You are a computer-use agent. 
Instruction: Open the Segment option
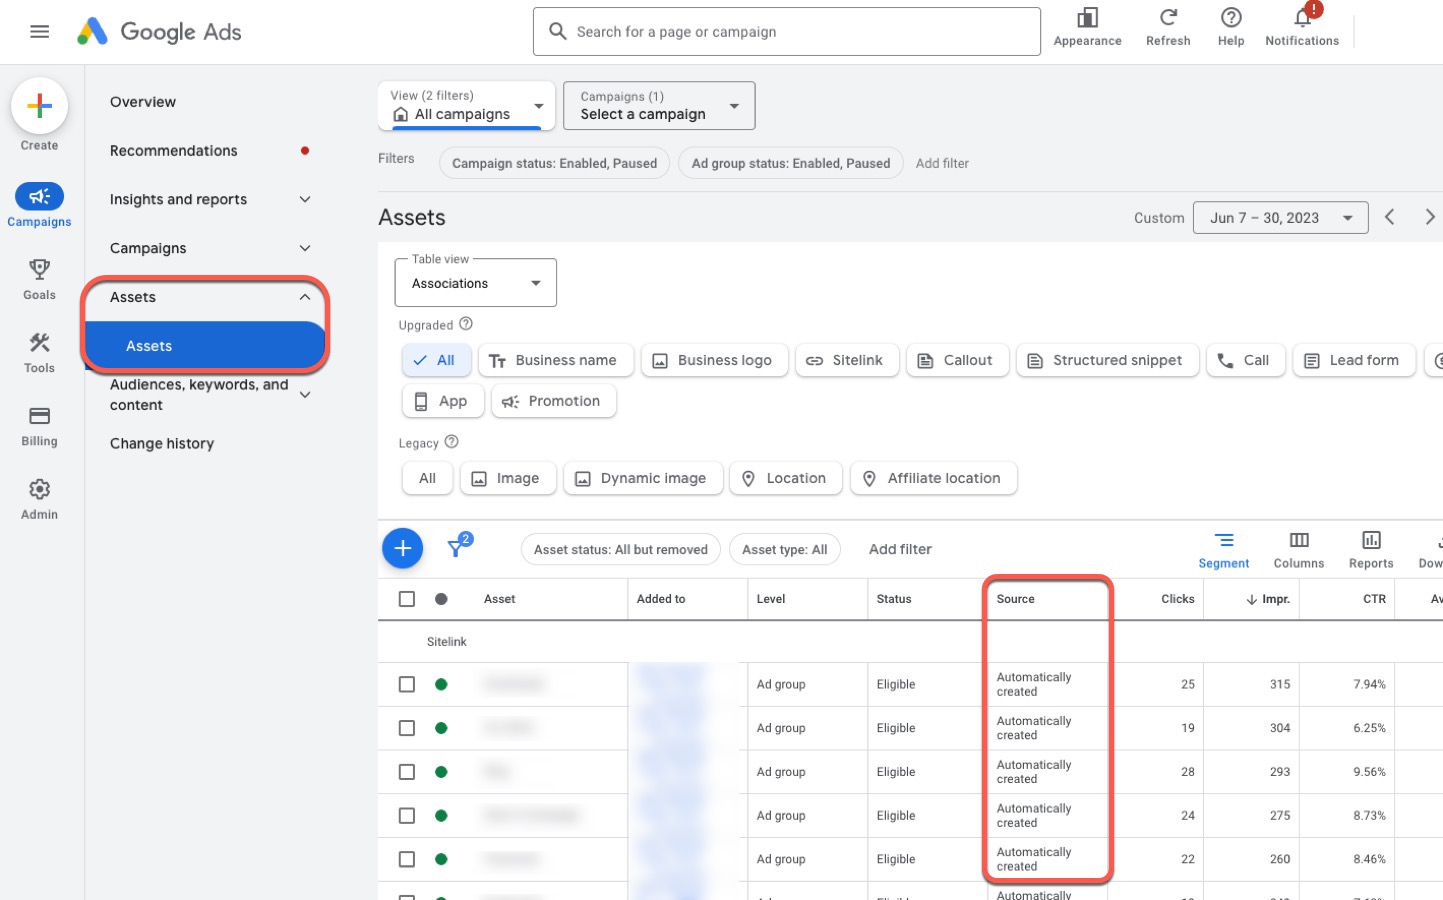coord(1224,550)
